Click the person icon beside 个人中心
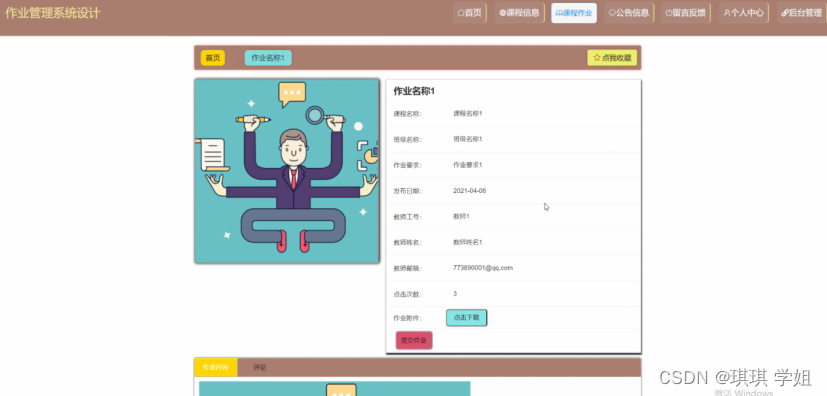The width and height of the screenshot is (827, 396). point(727,13)
